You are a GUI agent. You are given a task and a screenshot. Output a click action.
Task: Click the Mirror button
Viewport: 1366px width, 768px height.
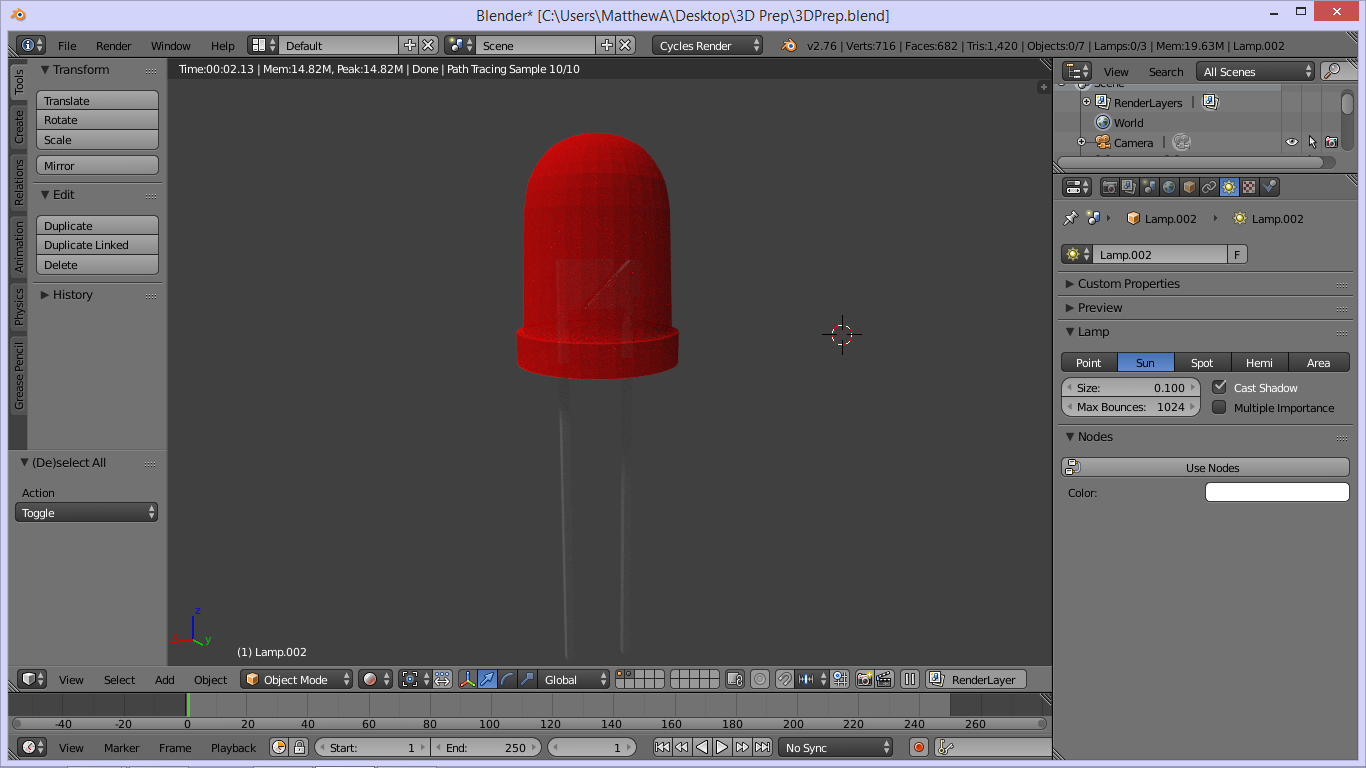point(97,166)
